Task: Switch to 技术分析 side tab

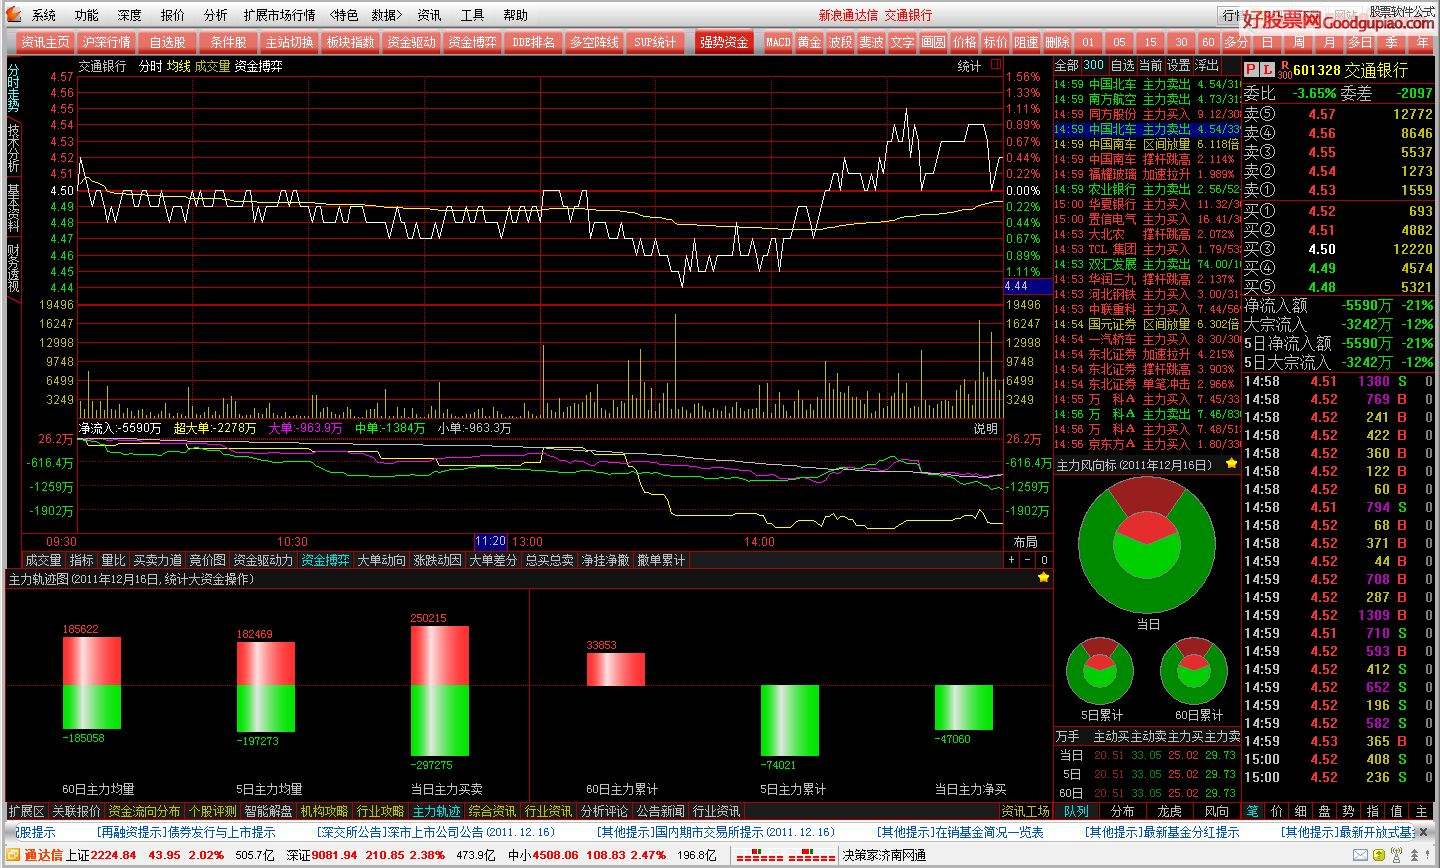Action: click(x=13, y=146)
